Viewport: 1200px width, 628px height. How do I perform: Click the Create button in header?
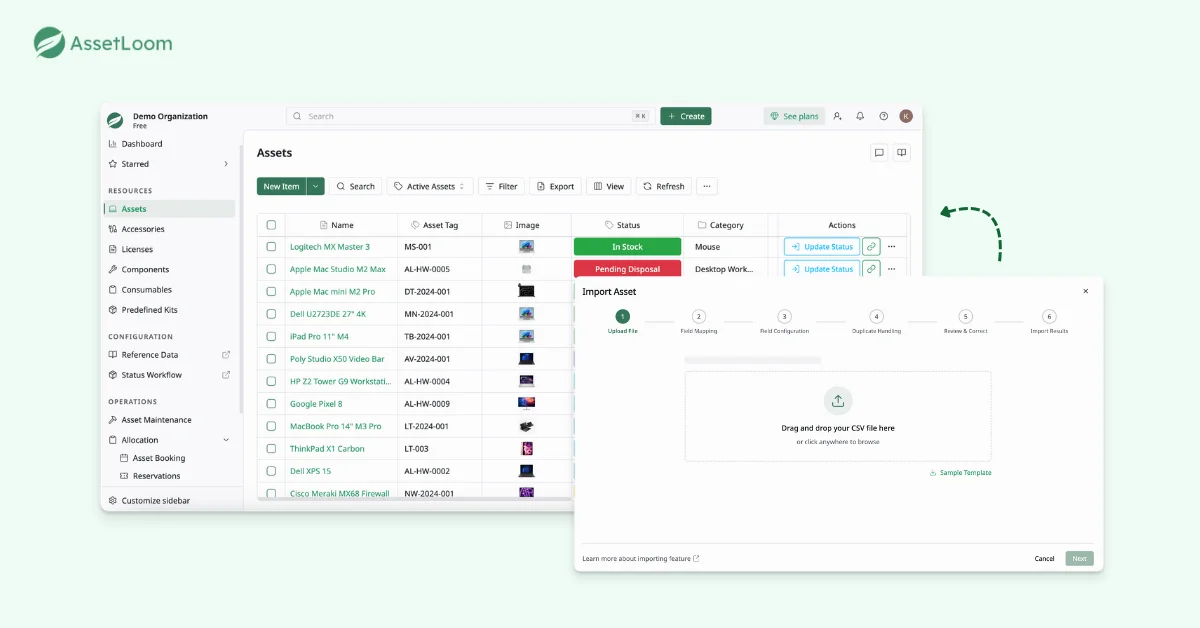pos(686,116)
